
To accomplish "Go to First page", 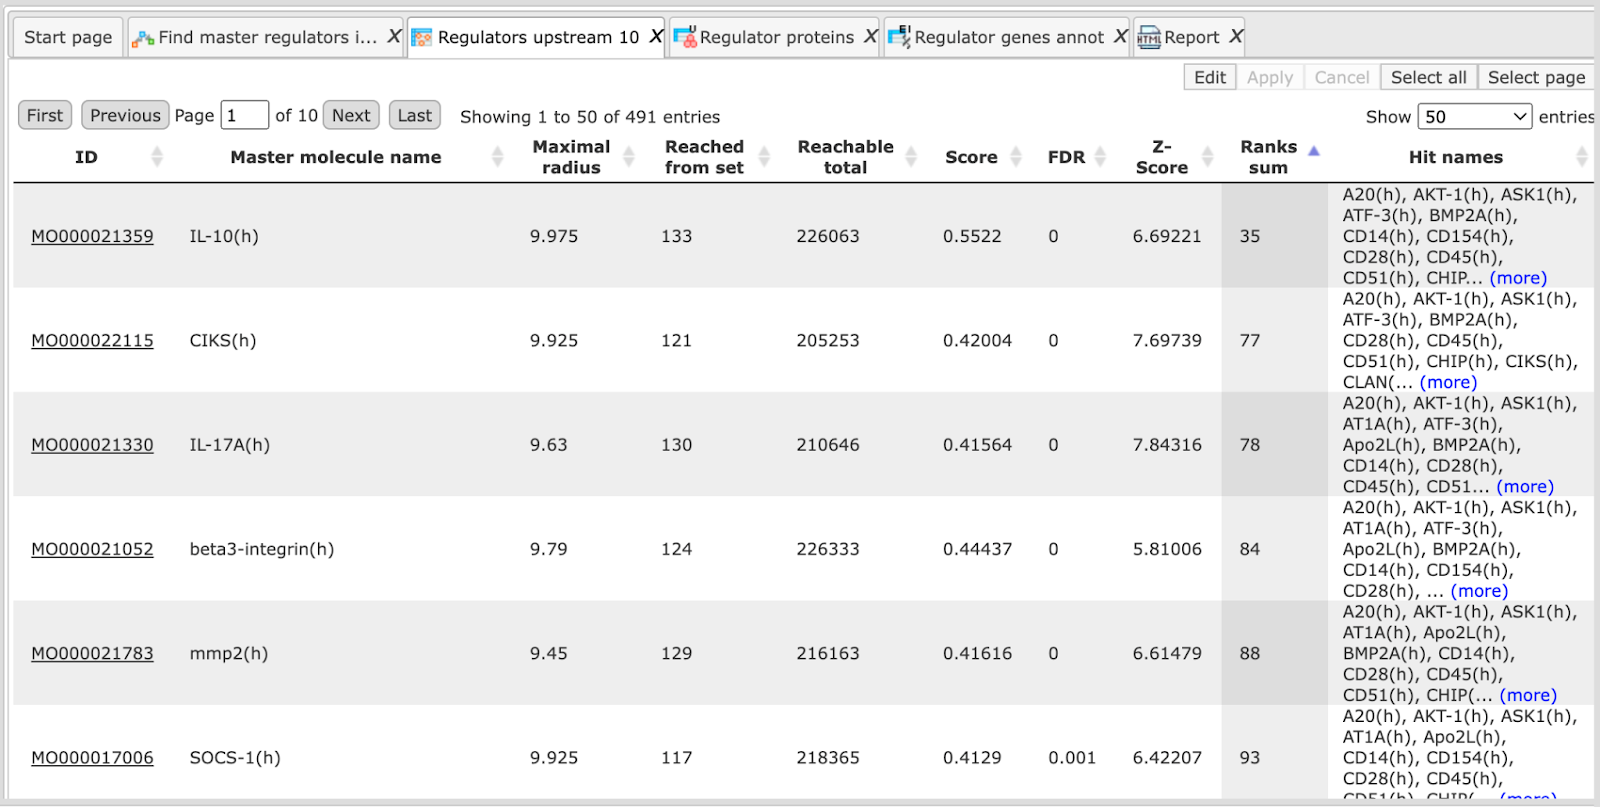I will click(x=45, y=115).
